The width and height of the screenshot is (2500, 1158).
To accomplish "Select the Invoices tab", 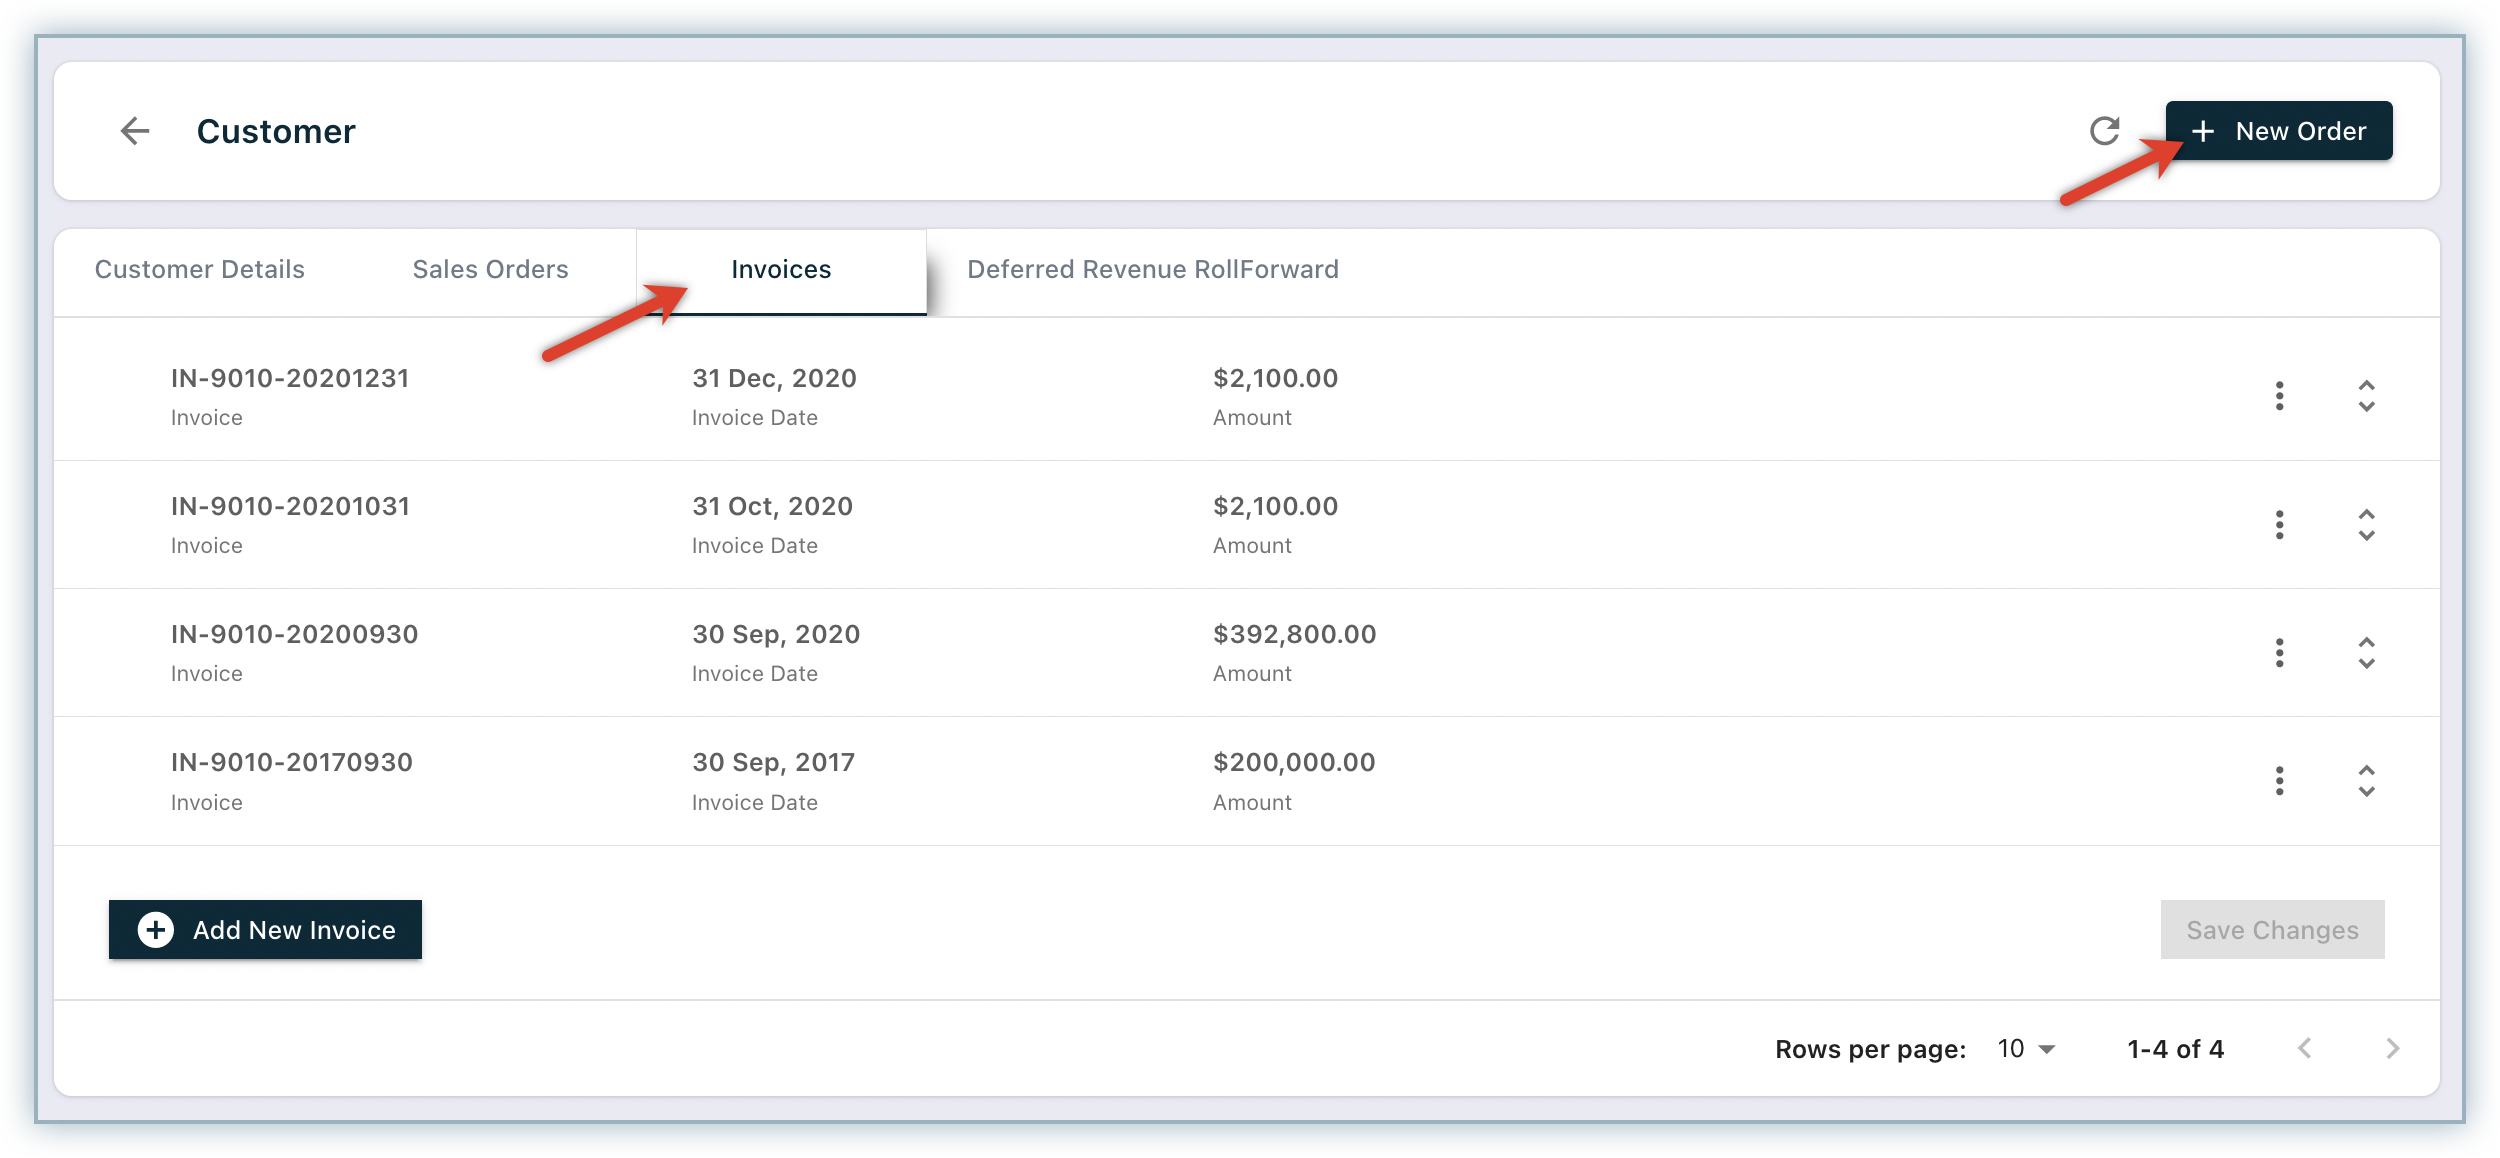I will point(781,269).
